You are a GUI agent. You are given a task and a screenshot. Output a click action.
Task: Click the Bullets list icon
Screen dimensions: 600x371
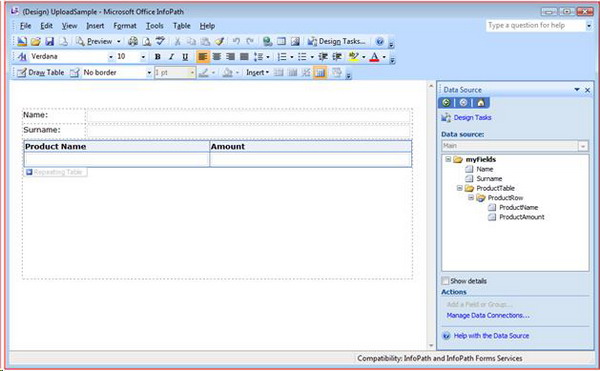pos(302,57)
